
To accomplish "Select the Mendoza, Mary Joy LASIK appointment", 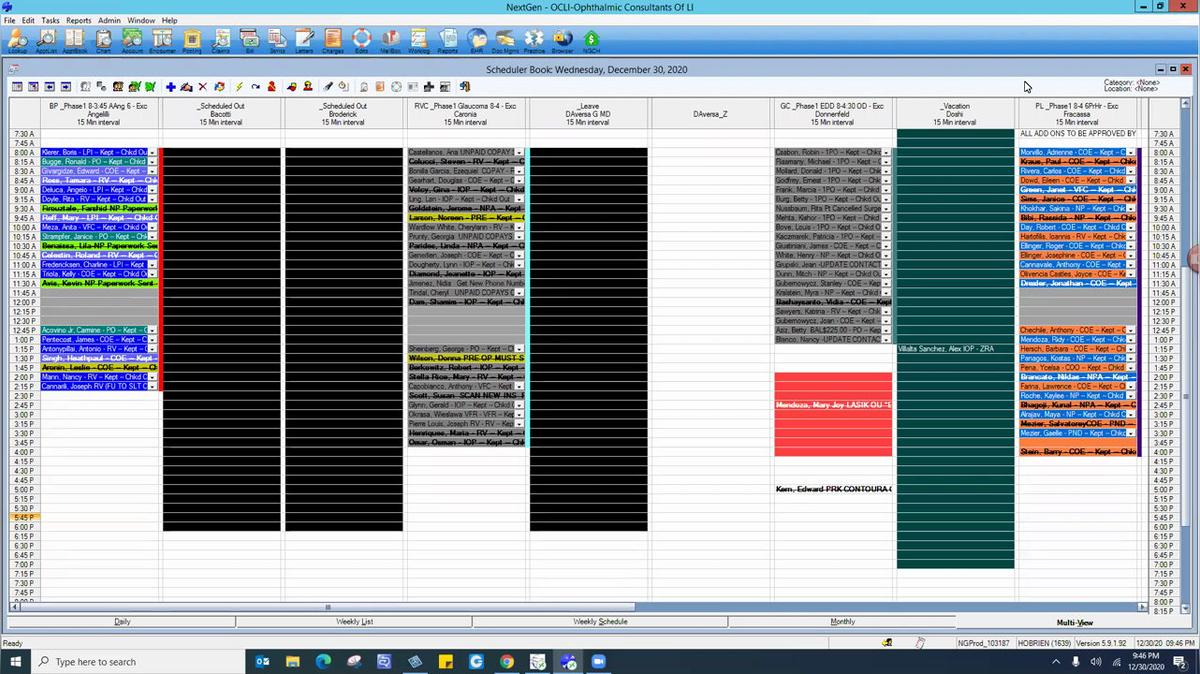I will [x=833, y=405].
